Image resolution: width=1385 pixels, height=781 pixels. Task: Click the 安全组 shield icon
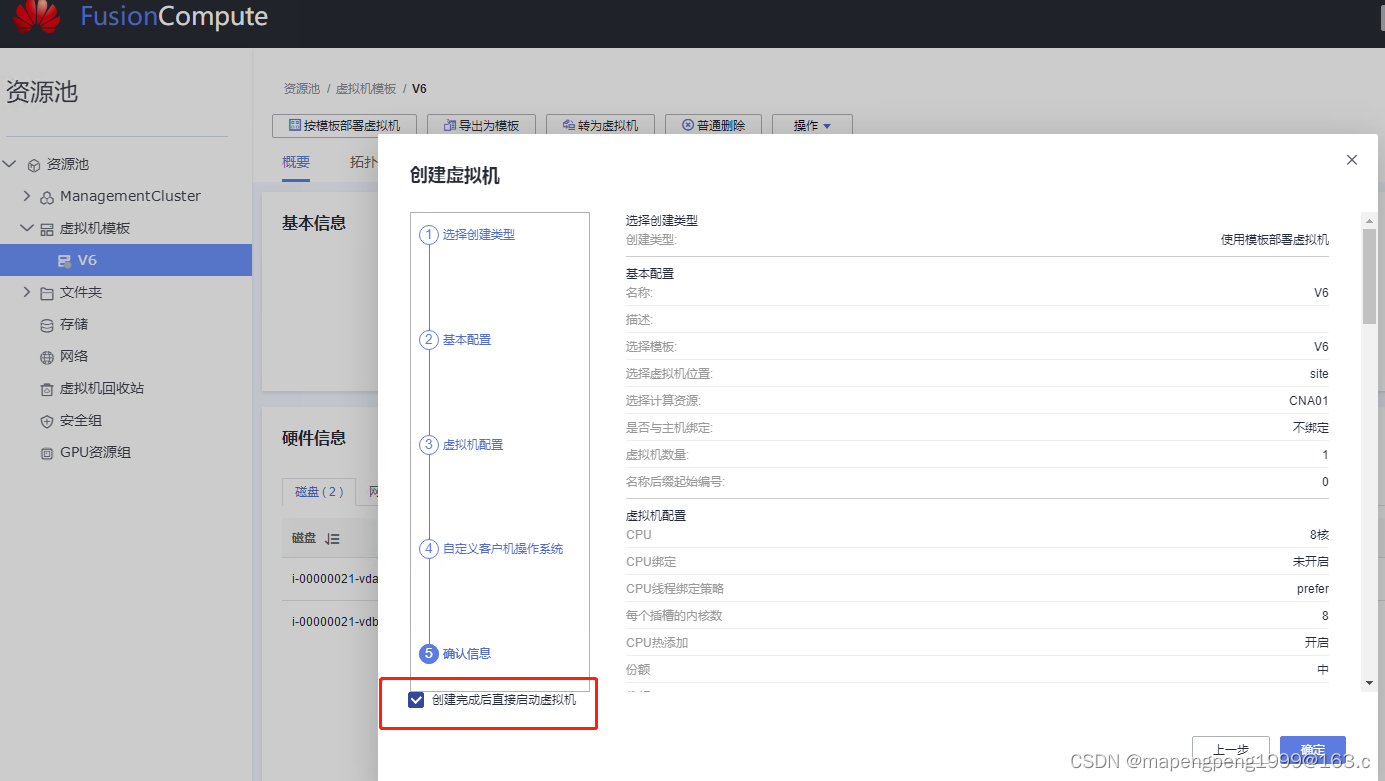click(x=47, y=421)
